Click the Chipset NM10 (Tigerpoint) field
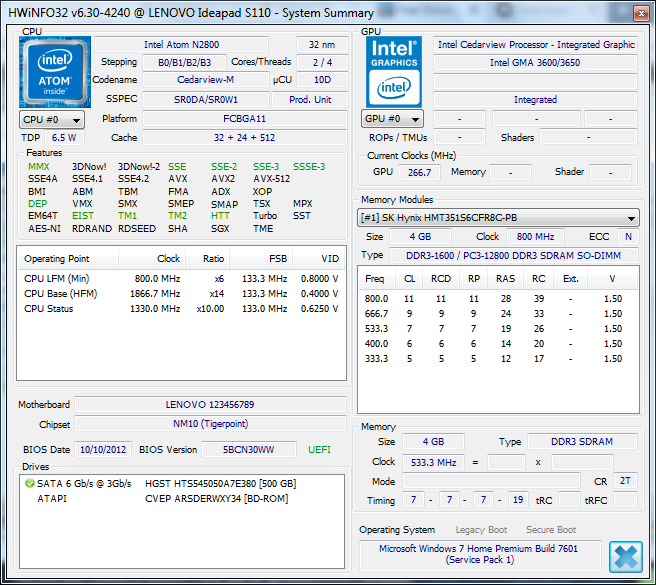 pos(210,424)
